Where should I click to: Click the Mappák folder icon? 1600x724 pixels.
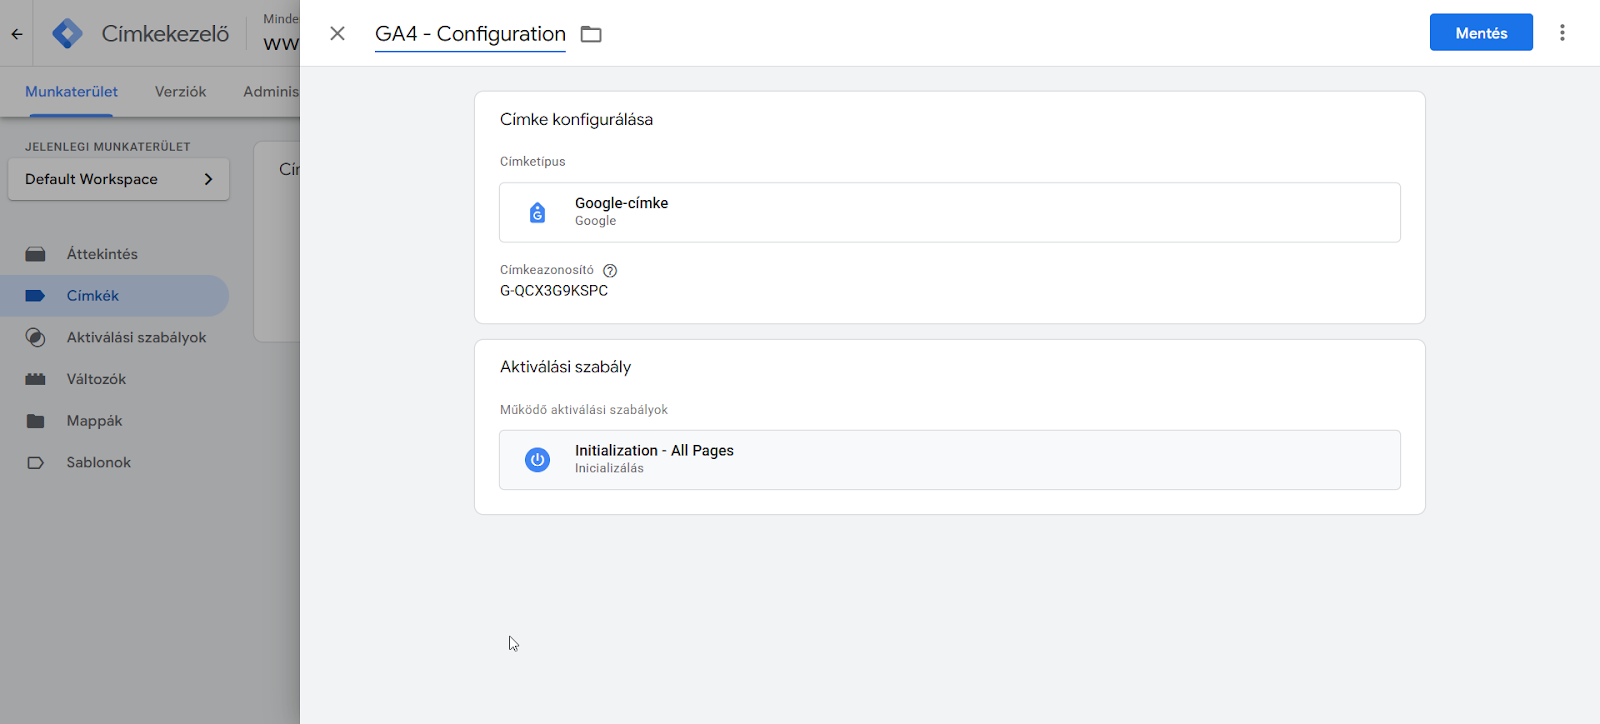(x=35, y=421)
